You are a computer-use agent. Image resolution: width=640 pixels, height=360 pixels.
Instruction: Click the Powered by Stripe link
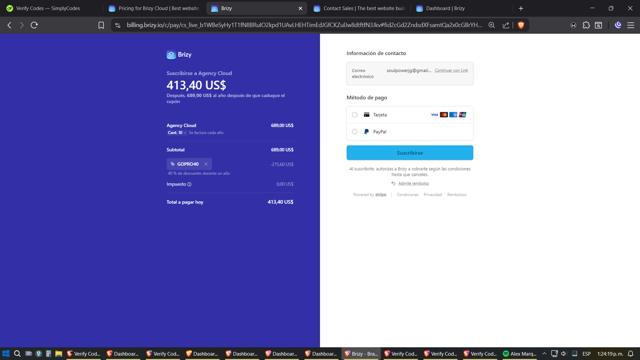(369, 195)
